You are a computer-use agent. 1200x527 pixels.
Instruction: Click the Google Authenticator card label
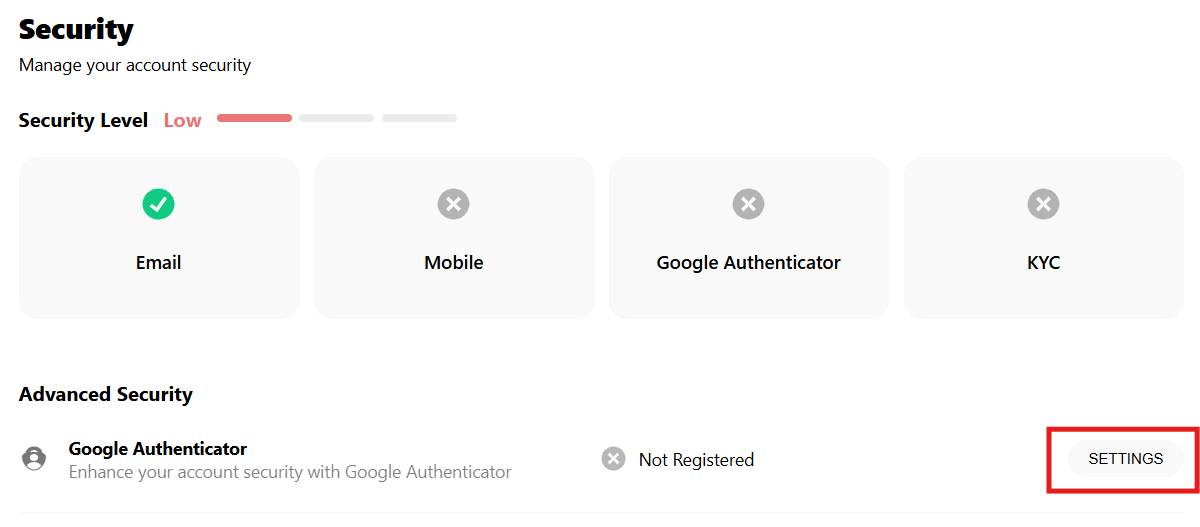coord(748,263)
